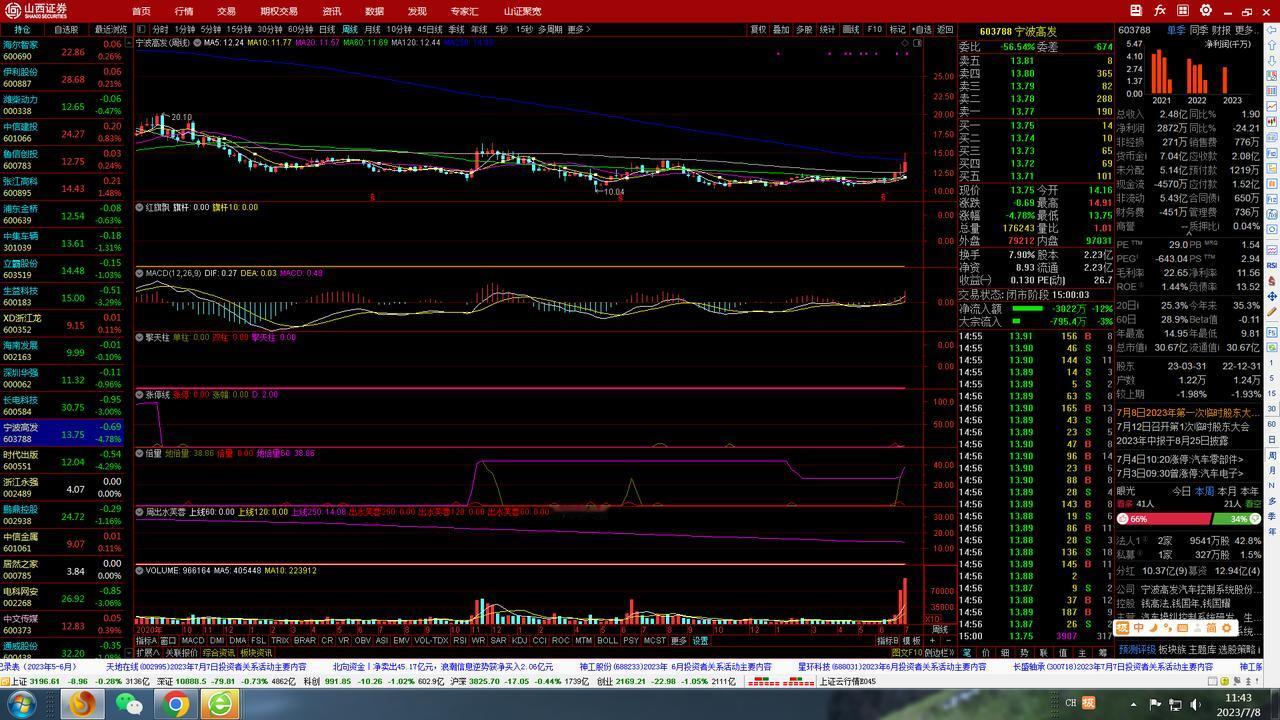Click the green browser icon on taskbar
The width and height of the screenshot is (1280, 720).
pos(221,704)
